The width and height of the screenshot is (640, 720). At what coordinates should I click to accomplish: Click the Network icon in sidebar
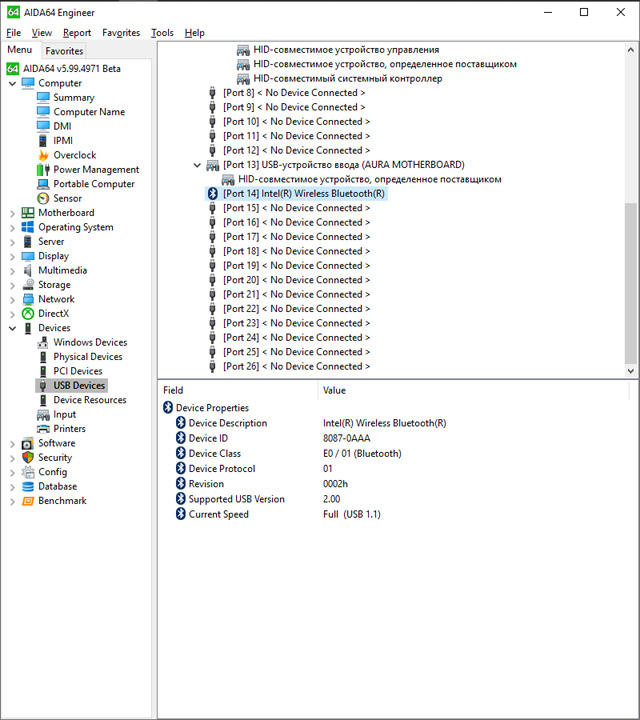(28, 299)
